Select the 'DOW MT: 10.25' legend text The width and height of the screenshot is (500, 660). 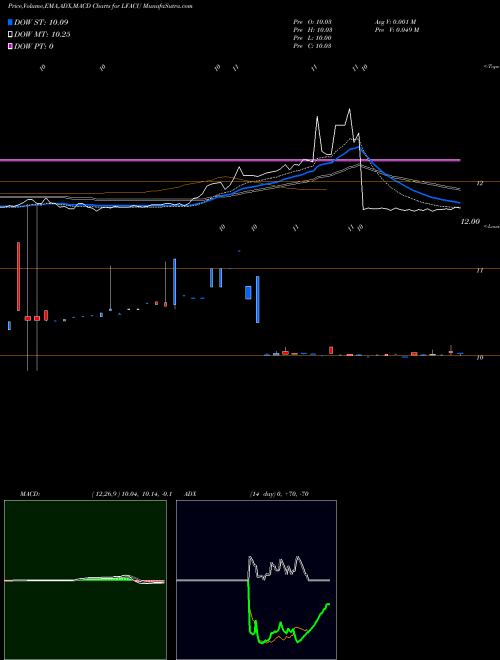pyautogui.click(x=42, y=35)
